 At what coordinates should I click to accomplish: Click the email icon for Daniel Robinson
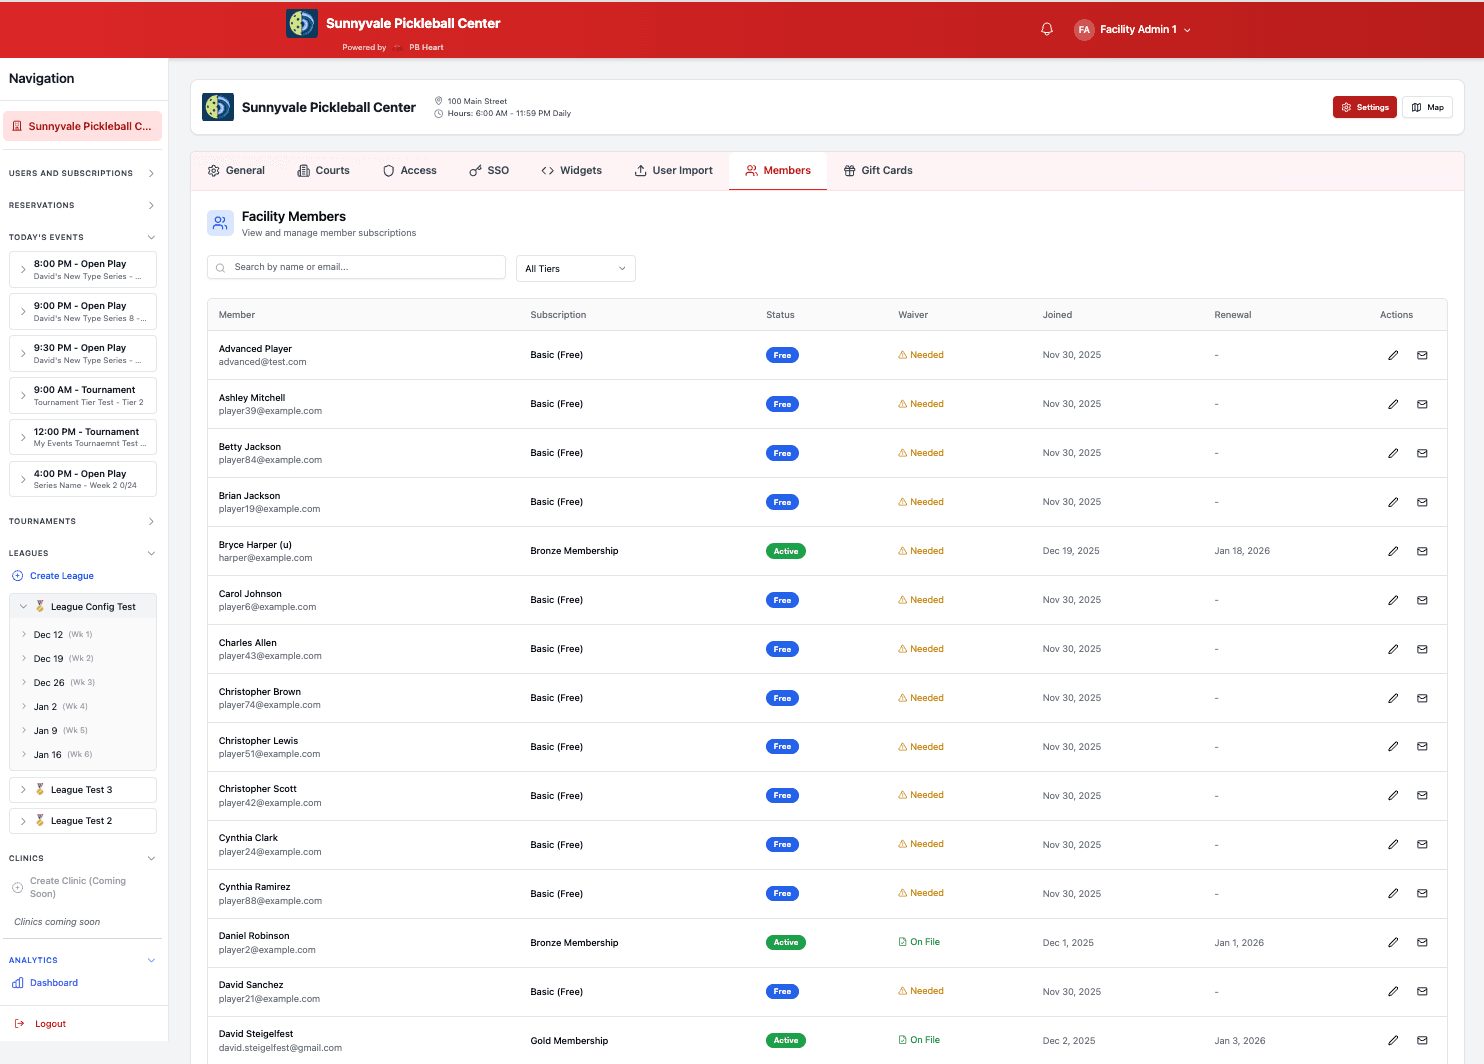1422,942
